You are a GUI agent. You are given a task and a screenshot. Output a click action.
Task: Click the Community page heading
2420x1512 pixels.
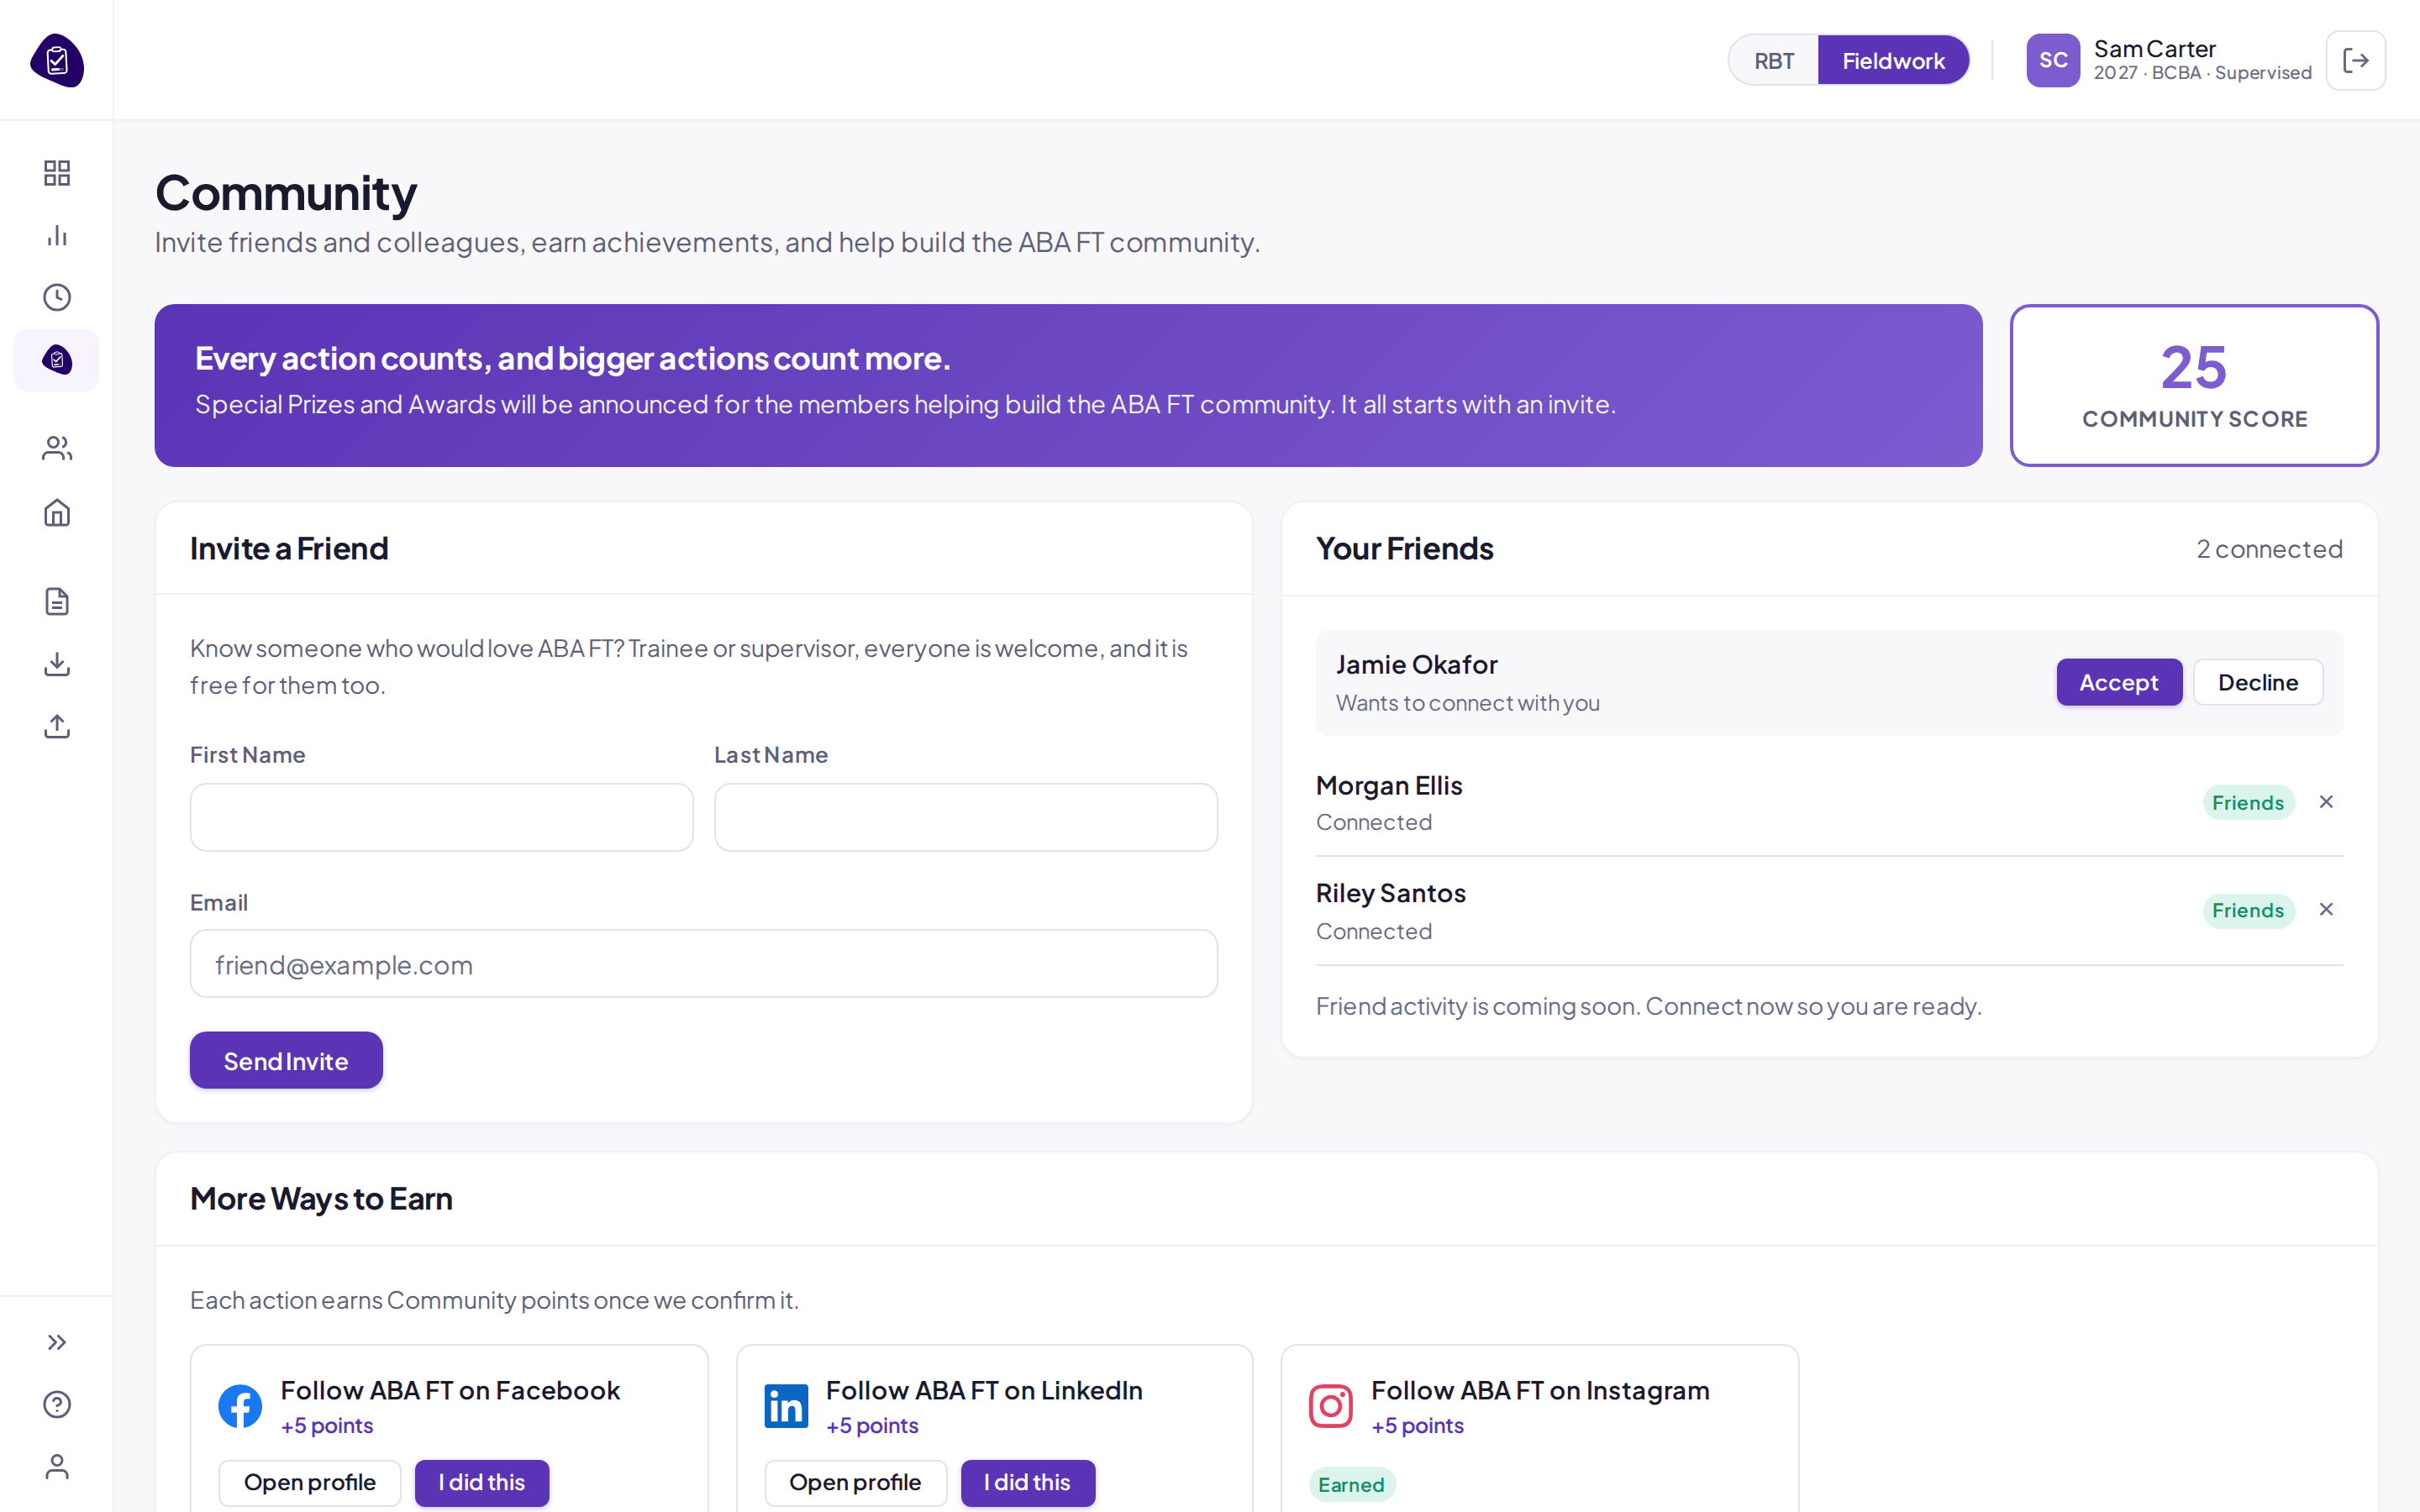(x=286, y=193)
